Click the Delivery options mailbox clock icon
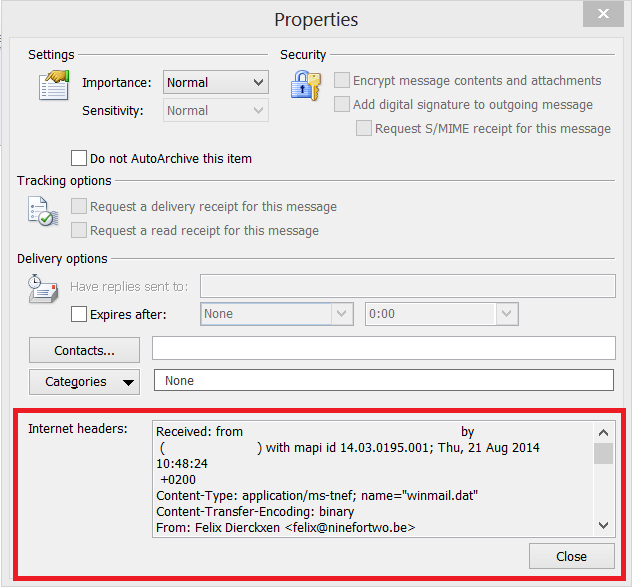Viewport: 632px width, 587px height. pos(43,289)
